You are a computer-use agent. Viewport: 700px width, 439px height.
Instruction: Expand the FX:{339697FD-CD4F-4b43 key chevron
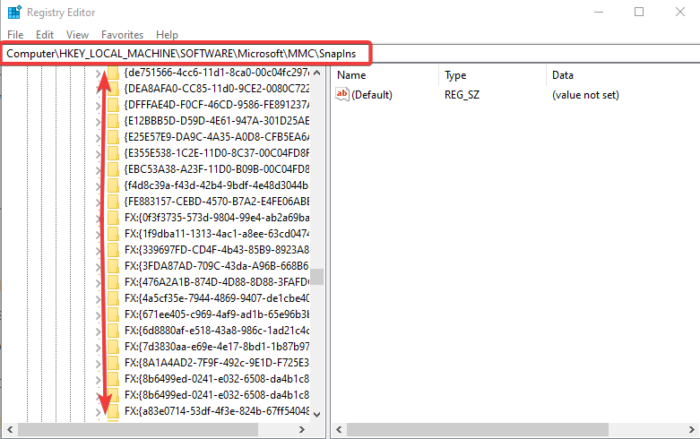(98, 251)
